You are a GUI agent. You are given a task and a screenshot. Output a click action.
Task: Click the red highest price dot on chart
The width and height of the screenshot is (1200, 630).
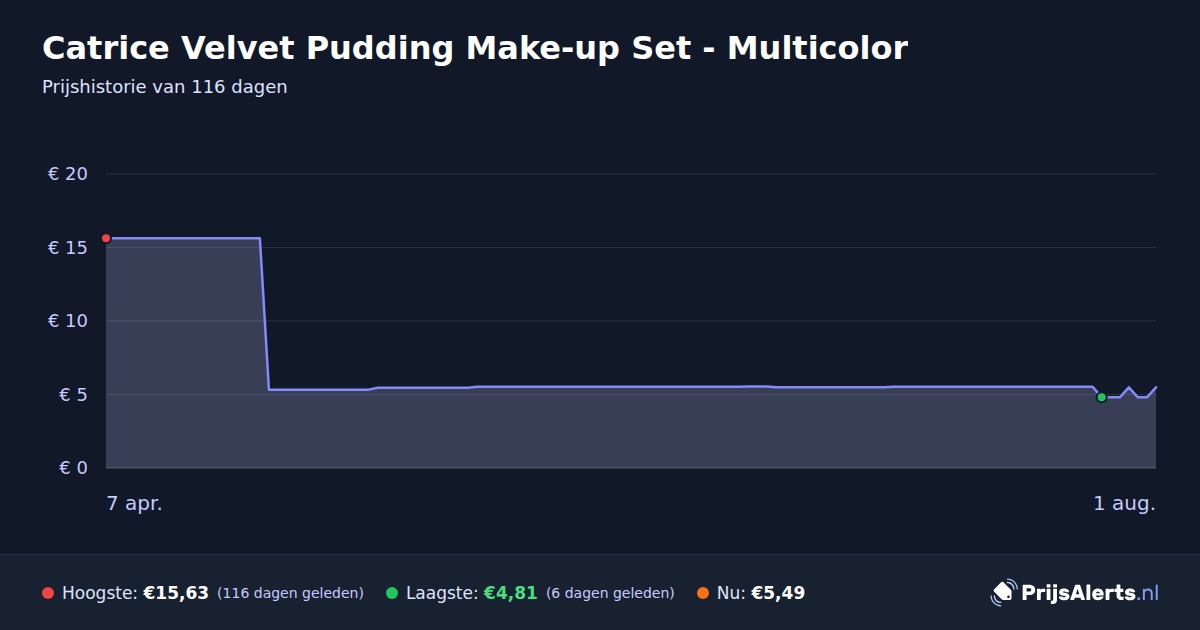coord(106,238)
